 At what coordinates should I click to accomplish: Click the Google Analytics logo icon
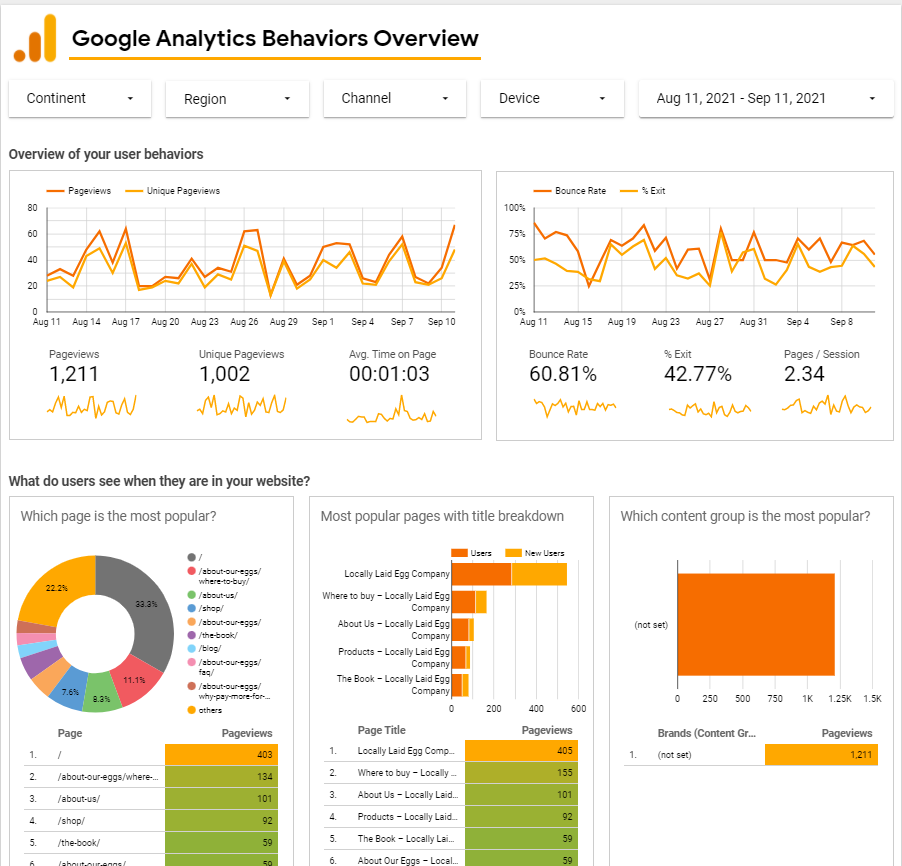pos(35,38)
